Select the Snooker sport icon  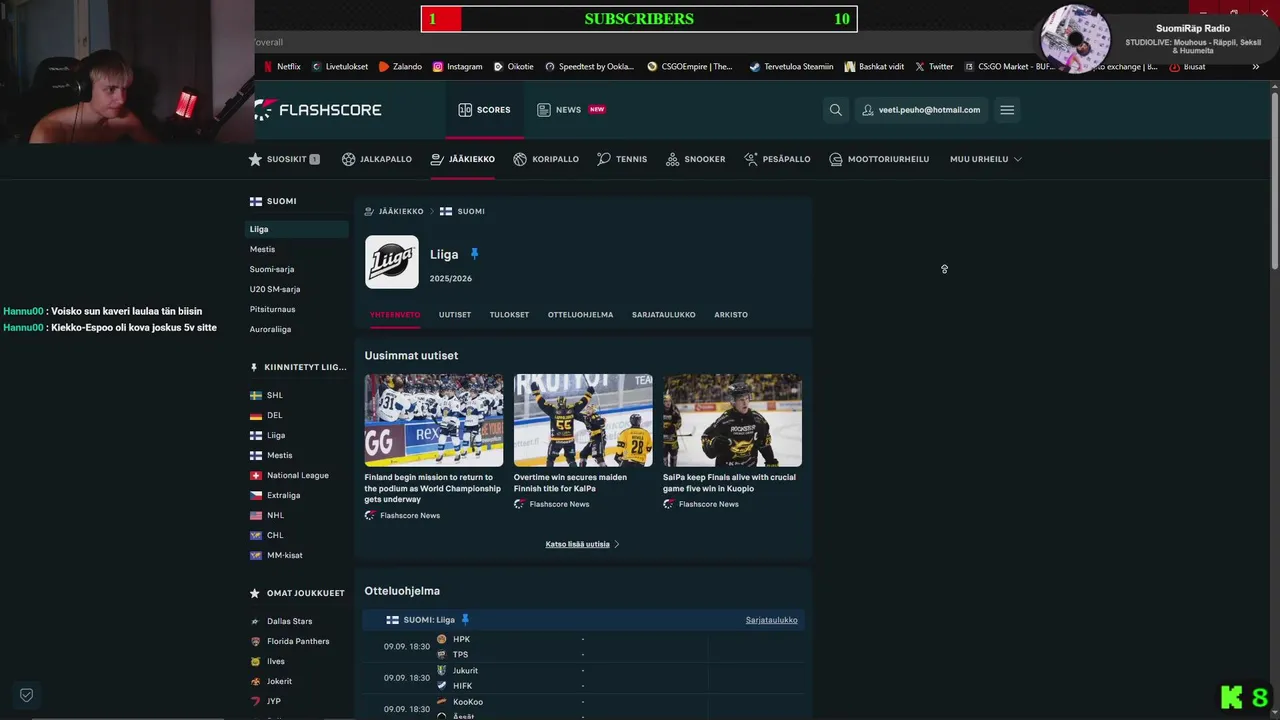pyautogui.click(x=672, y=159)
